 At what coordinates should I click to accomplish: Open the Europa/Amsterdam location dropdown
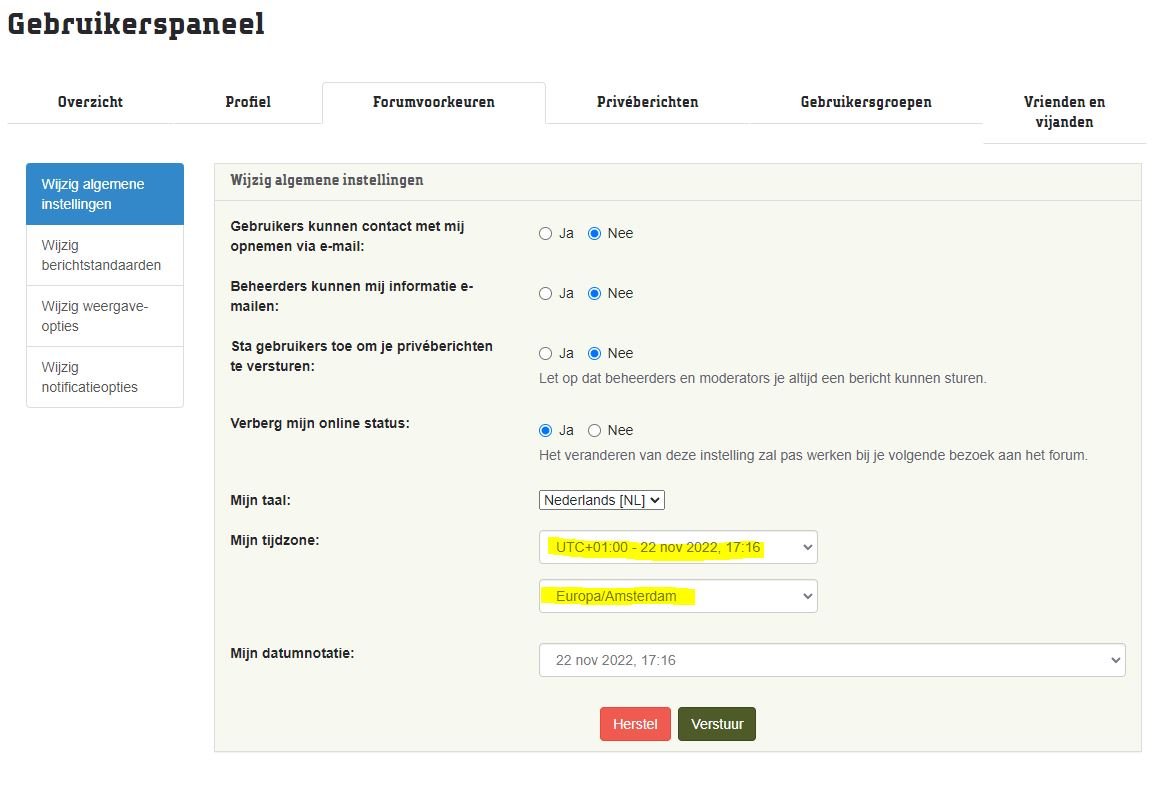click(677, 596)
